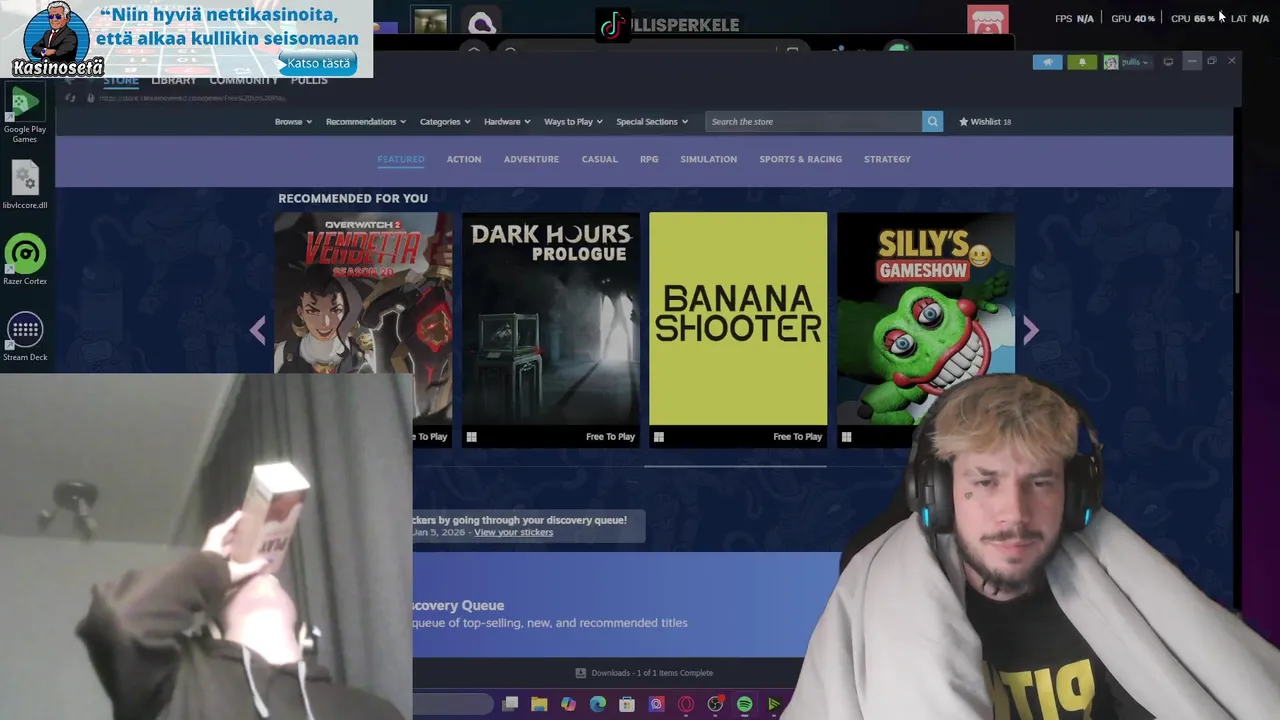Screen dimensions: 1280x720
Task: Click the Steam window vertical scrollbar
Action: (x=1237, y=262)
